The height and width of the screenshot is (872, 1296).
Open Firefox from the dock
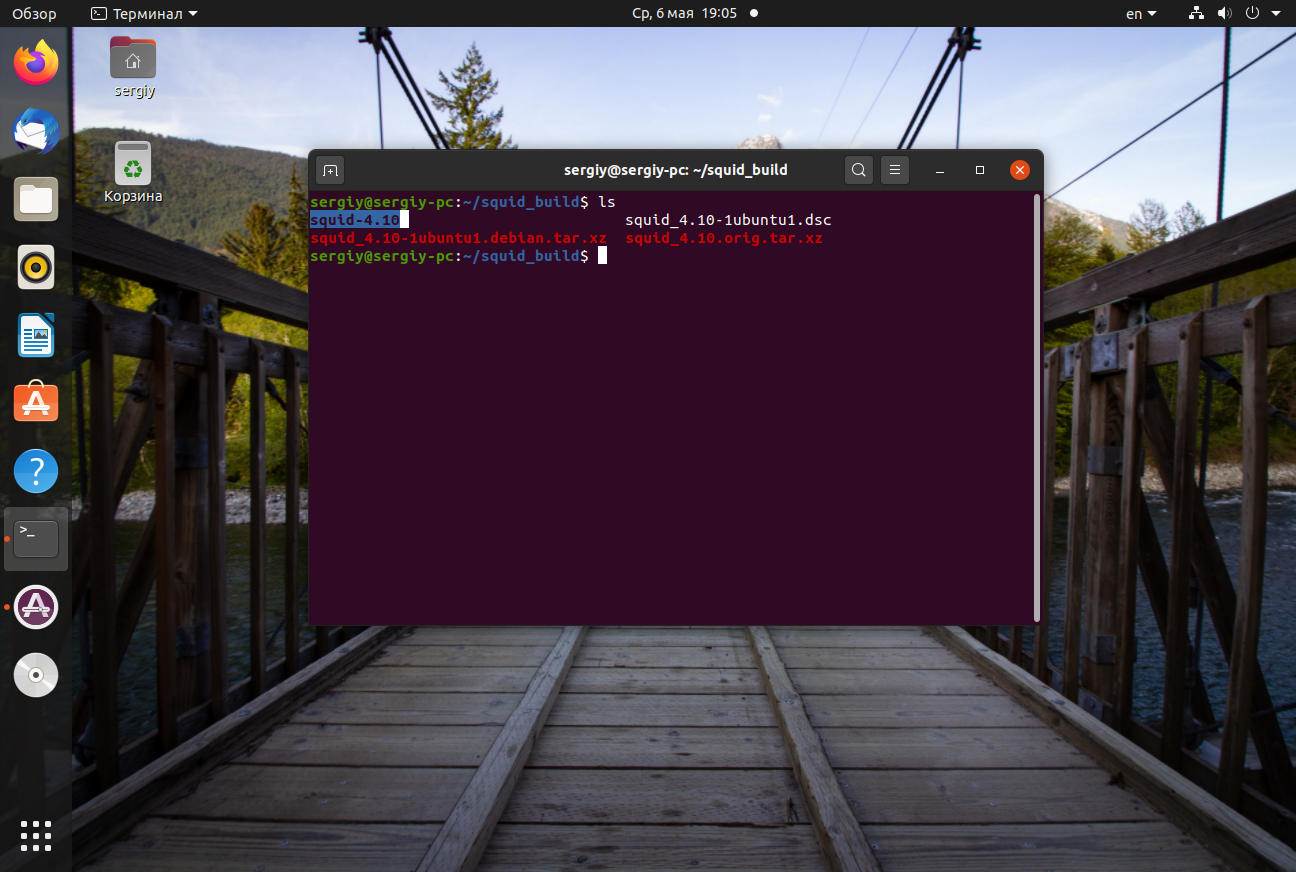click(x=36, y=62)
